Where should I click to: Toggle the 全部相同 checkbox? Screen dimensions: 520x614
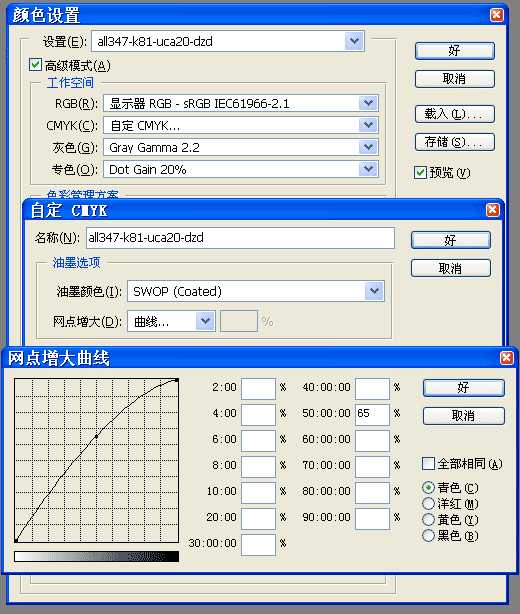[428, 464]
